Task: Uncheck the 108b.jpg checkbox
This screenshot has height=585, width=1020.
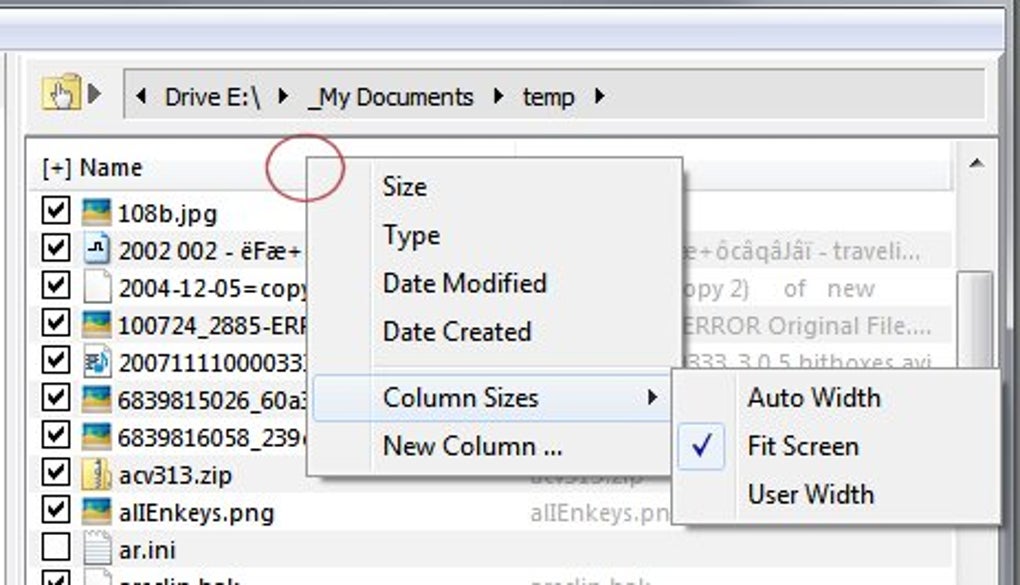Action: 56,211
